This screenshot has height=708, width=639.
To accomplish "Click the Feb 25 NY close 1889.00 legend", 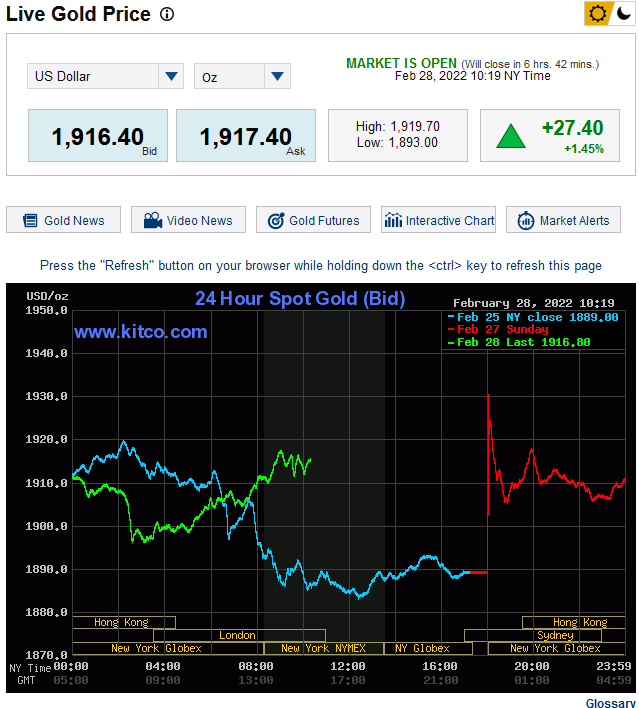I will tap(533, 317).
